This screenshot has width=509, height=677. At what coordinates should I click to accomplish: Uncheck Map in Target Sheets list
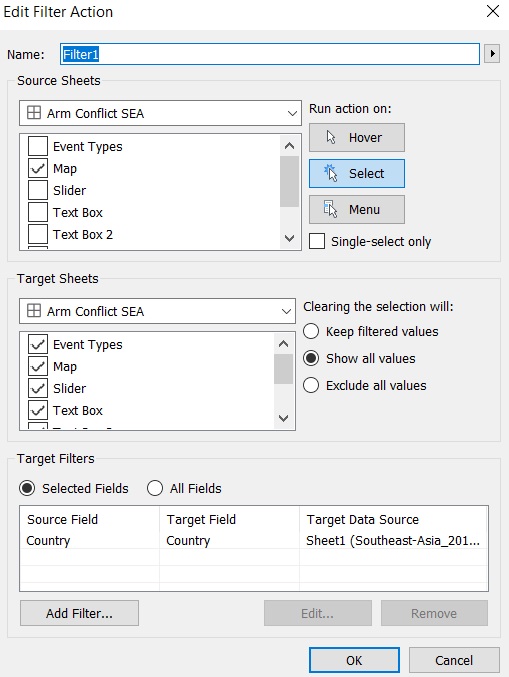click(38, 367)
